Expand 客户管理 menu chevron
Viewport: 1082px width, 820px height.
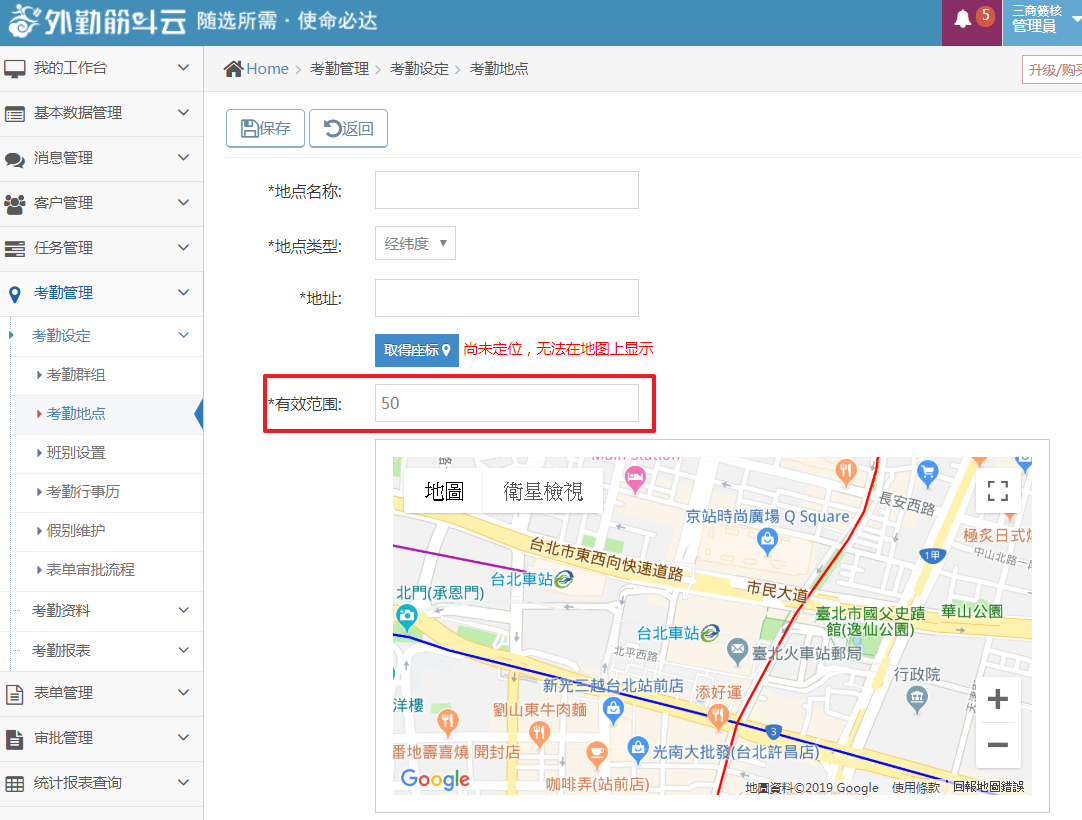(184, 203)
